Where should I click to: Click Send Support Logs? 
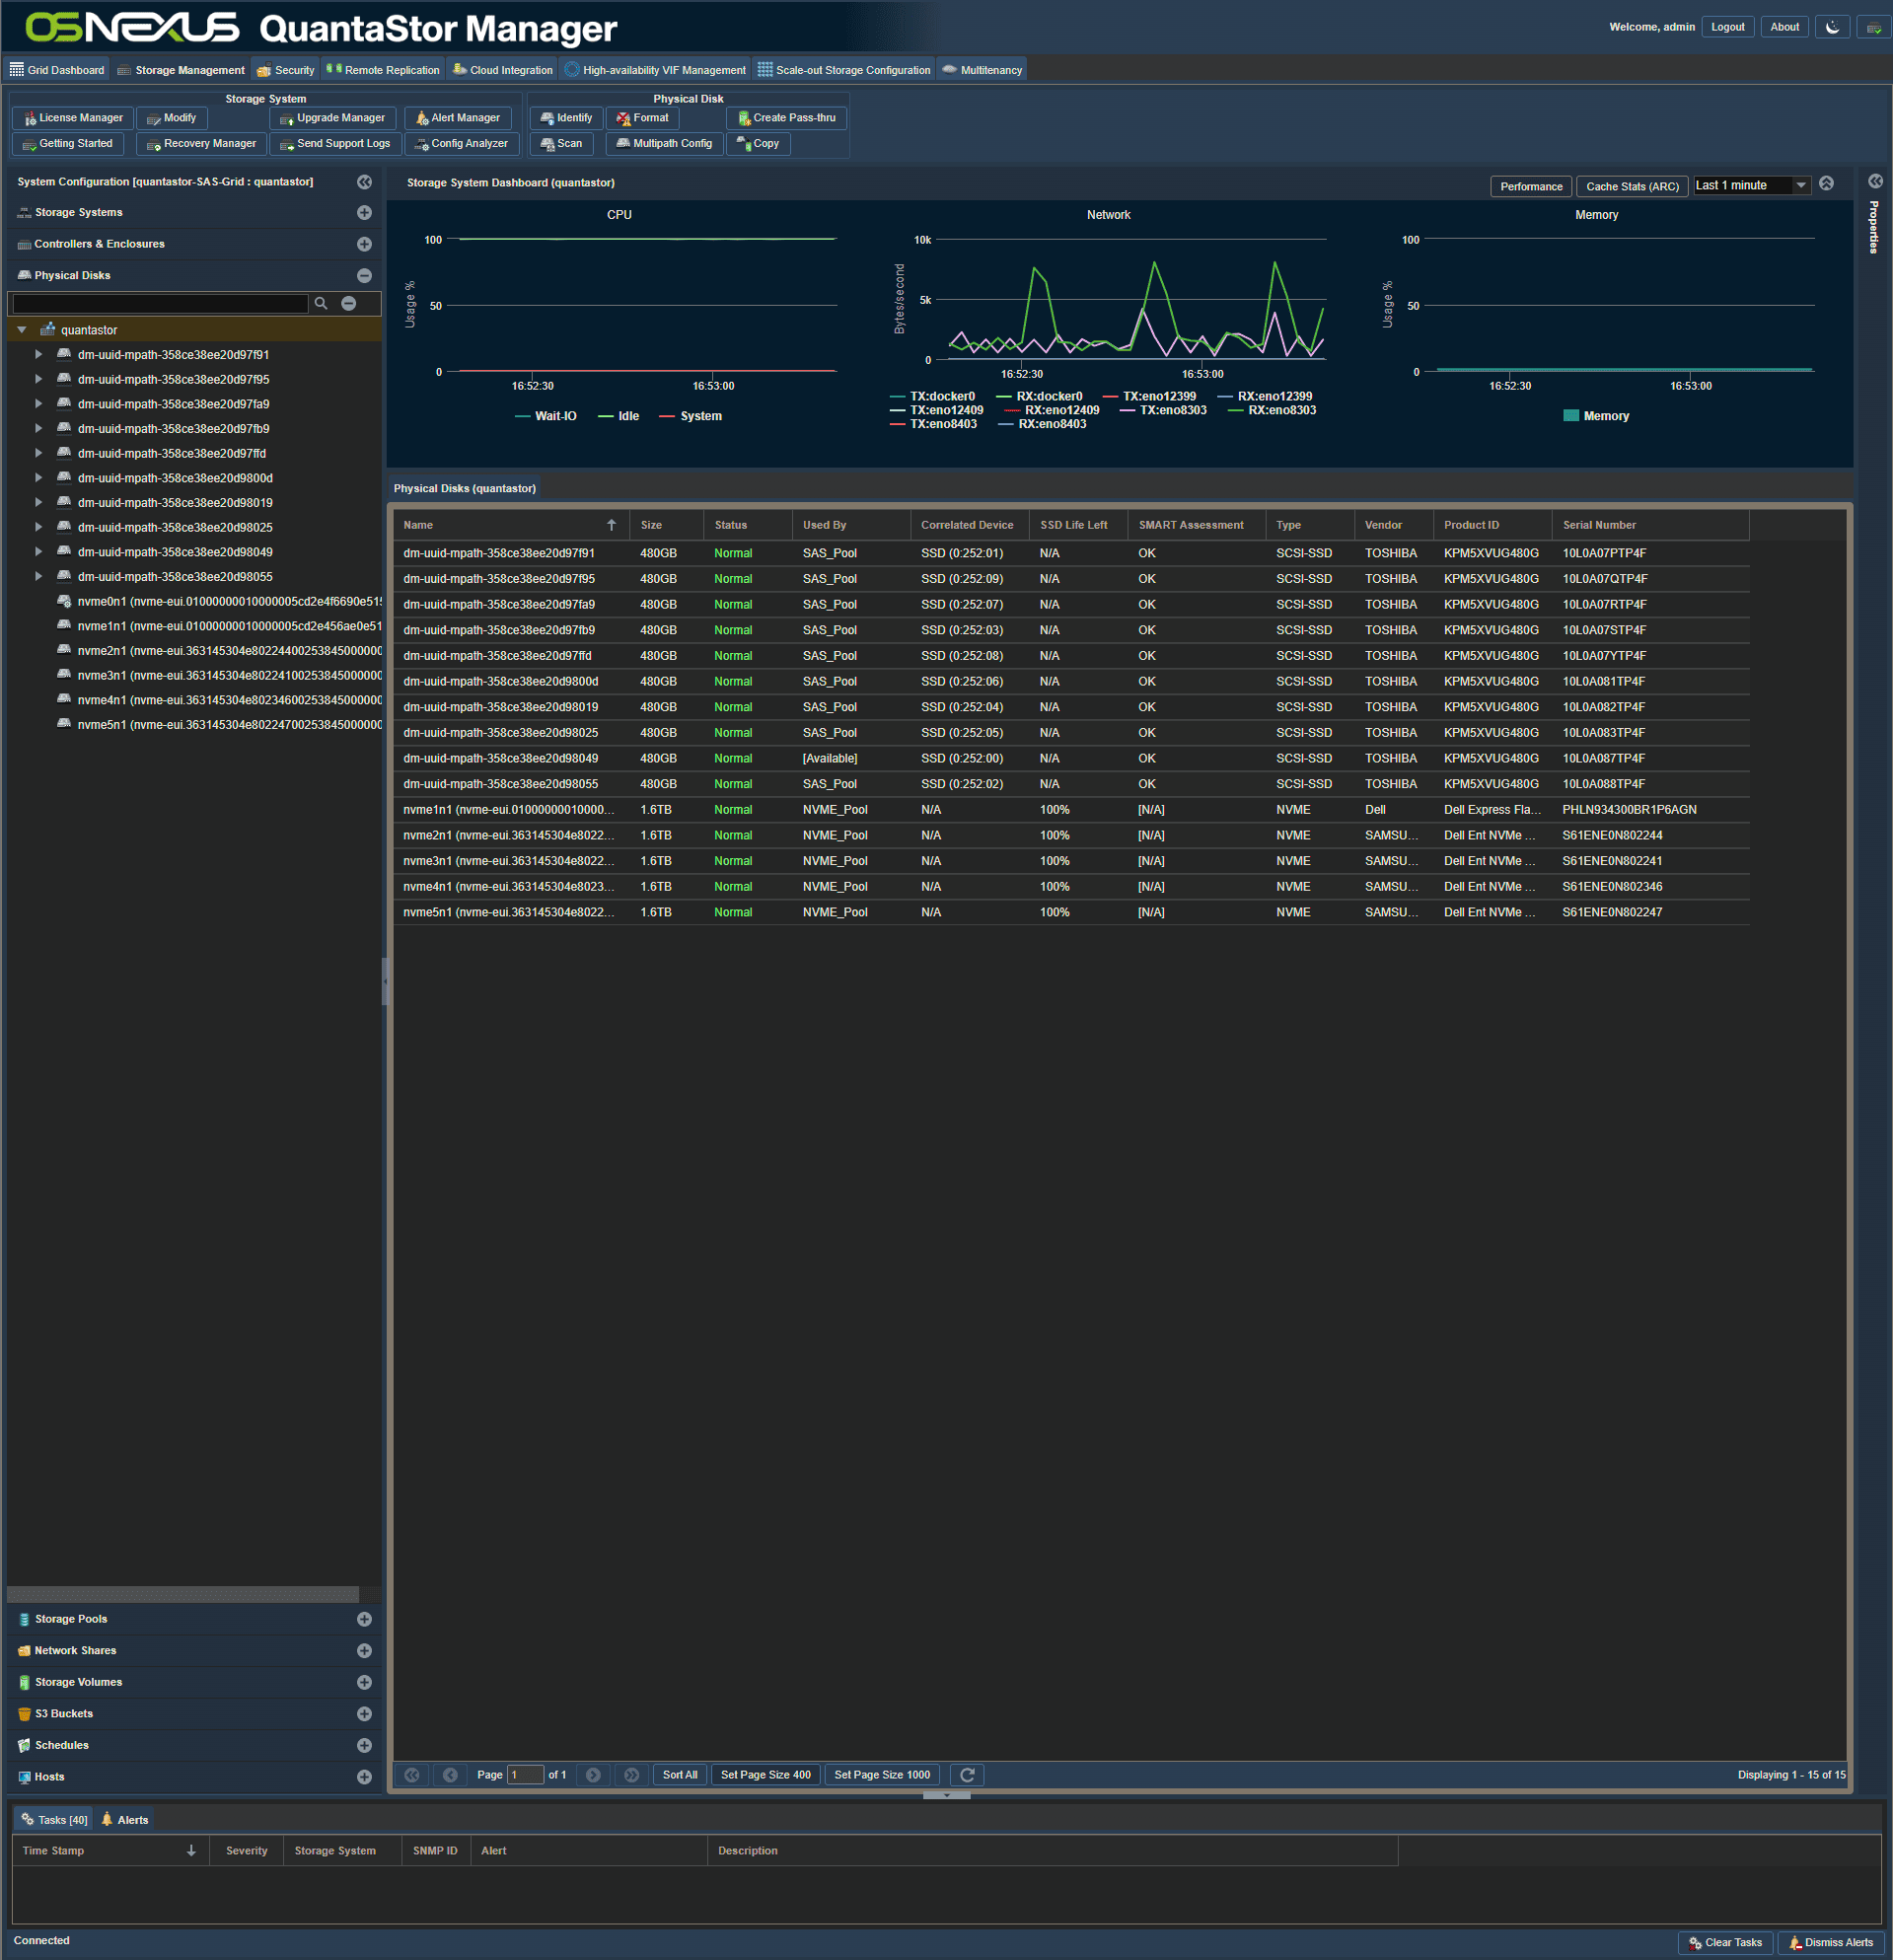click(x=335, y=144)
